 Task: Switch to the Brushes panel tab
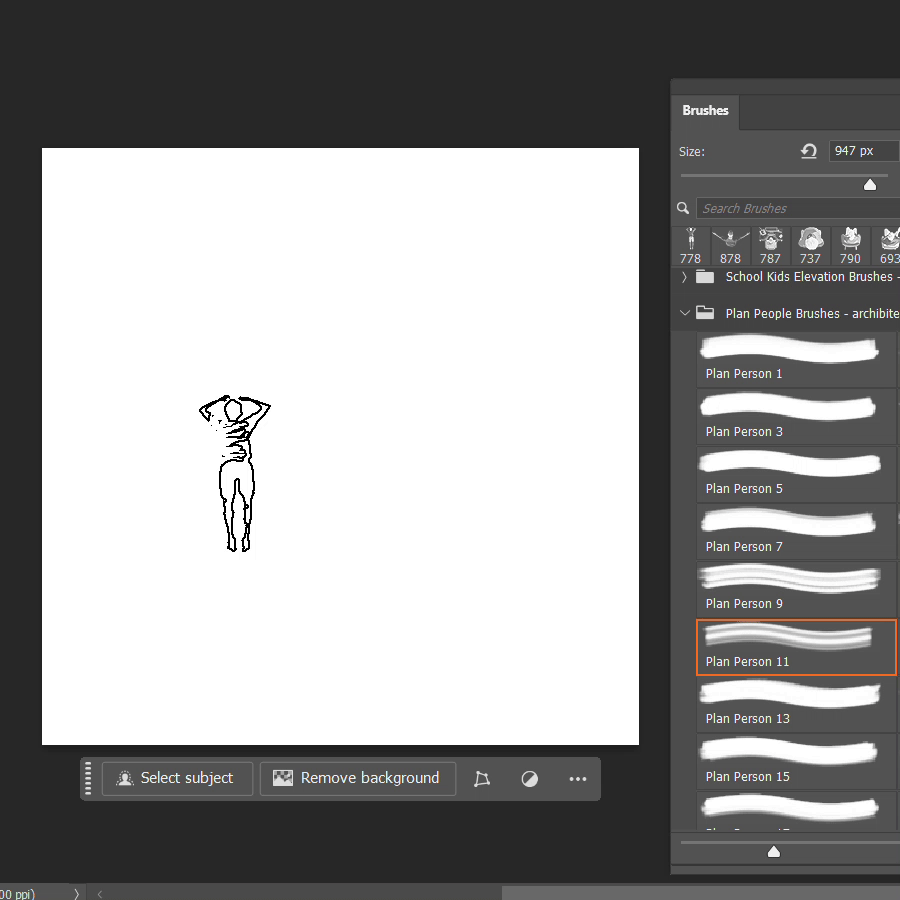pos(705,111)
